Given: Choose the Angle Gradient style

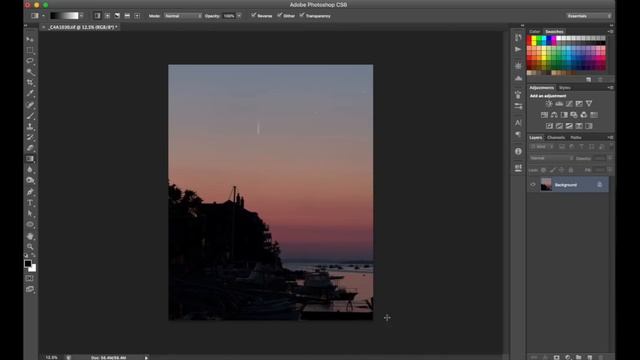Looking at the screenshot, I should click(117, 16).
